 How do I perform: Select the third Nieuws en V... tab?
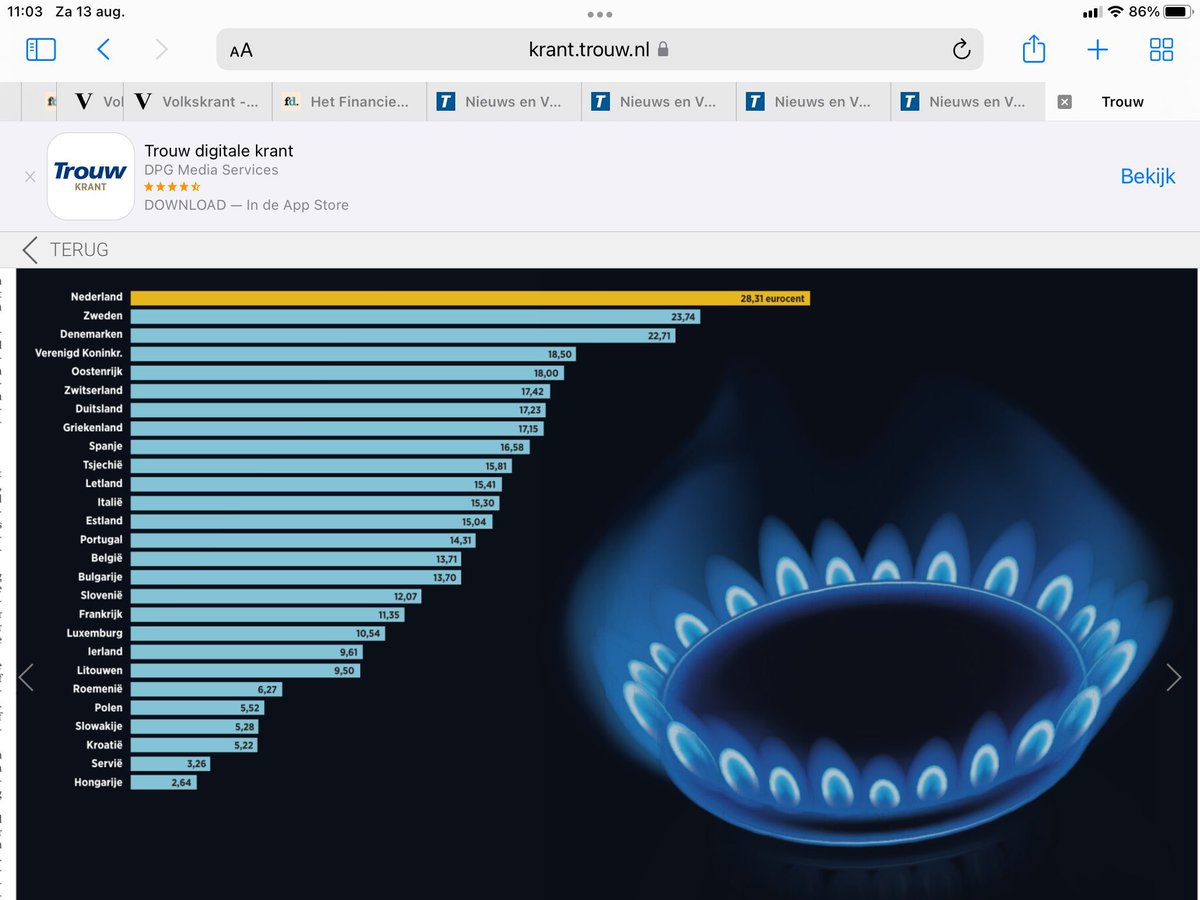point(813,102)
